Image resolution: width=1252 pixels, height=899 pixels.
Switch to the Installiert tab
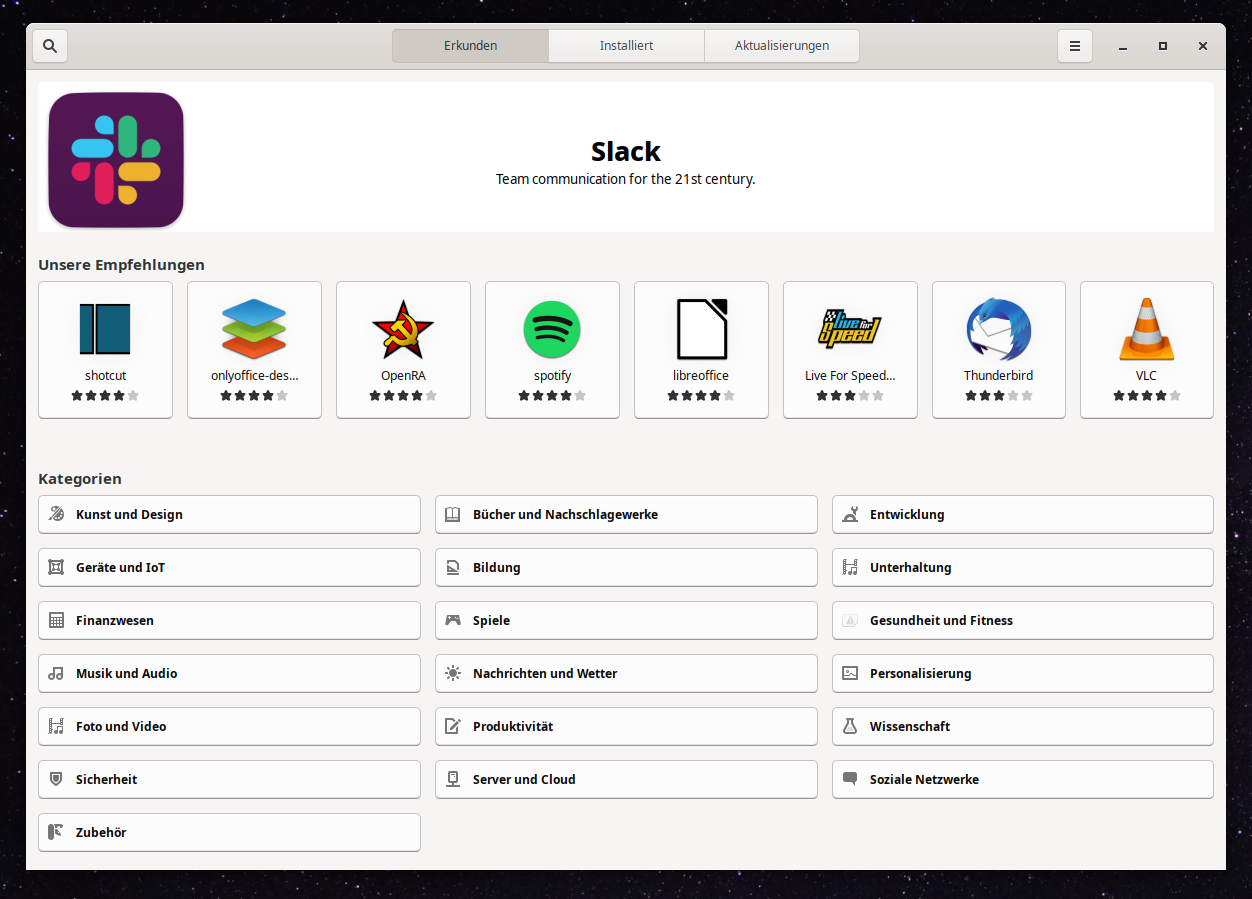[x=627, y=46]
